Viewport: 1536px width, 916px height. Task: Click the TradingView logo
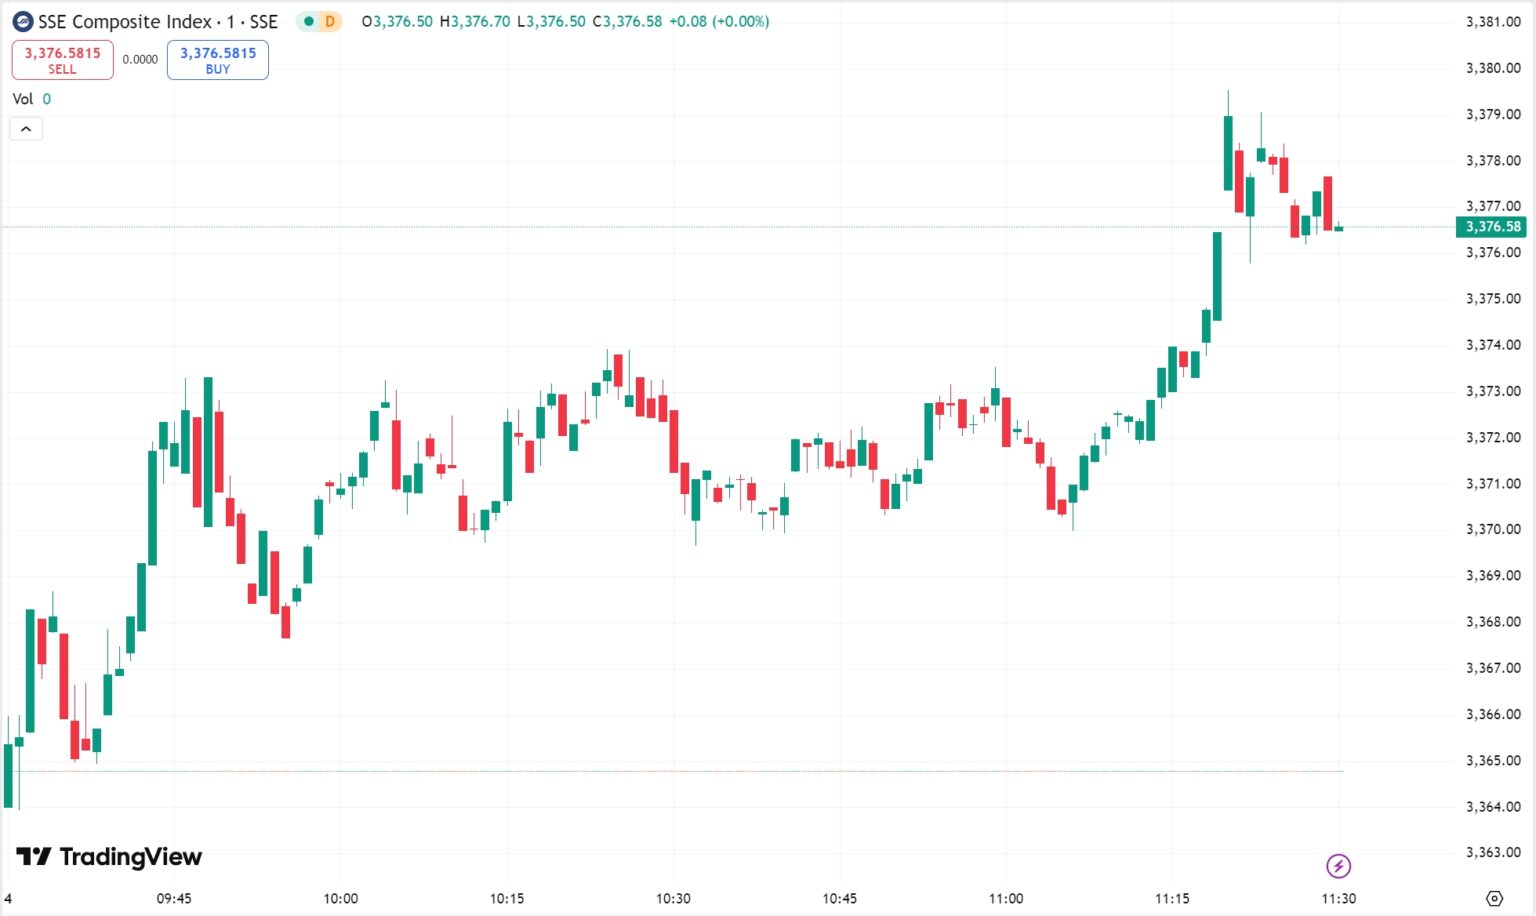pyautogui.click(x=109, y=857)
